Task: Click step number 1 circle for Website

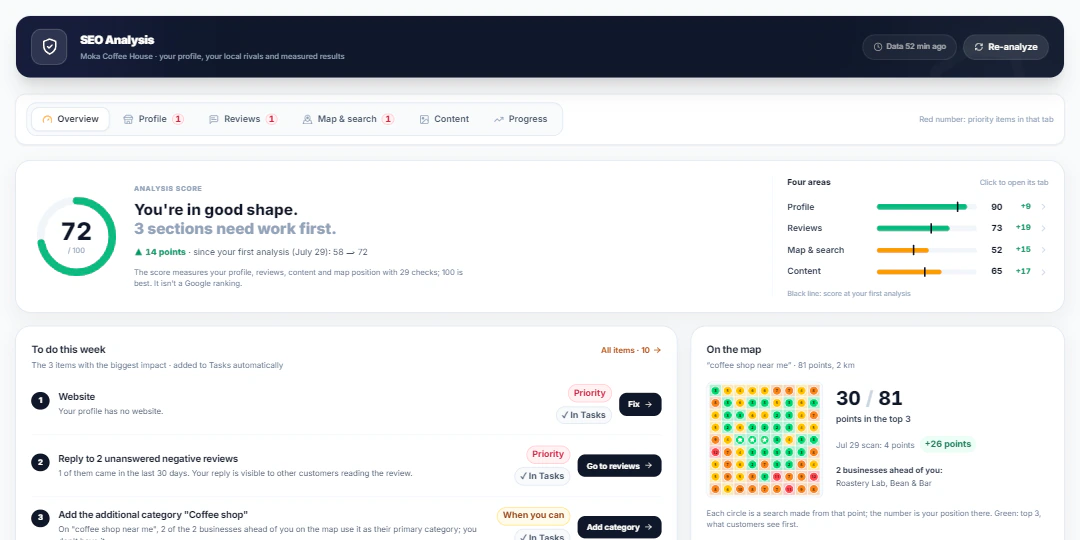Action: coord(41,401)
